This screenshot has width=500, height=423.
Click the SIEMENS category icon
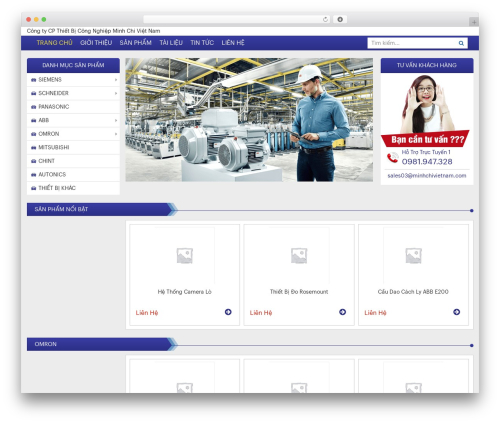pos(33,80)
